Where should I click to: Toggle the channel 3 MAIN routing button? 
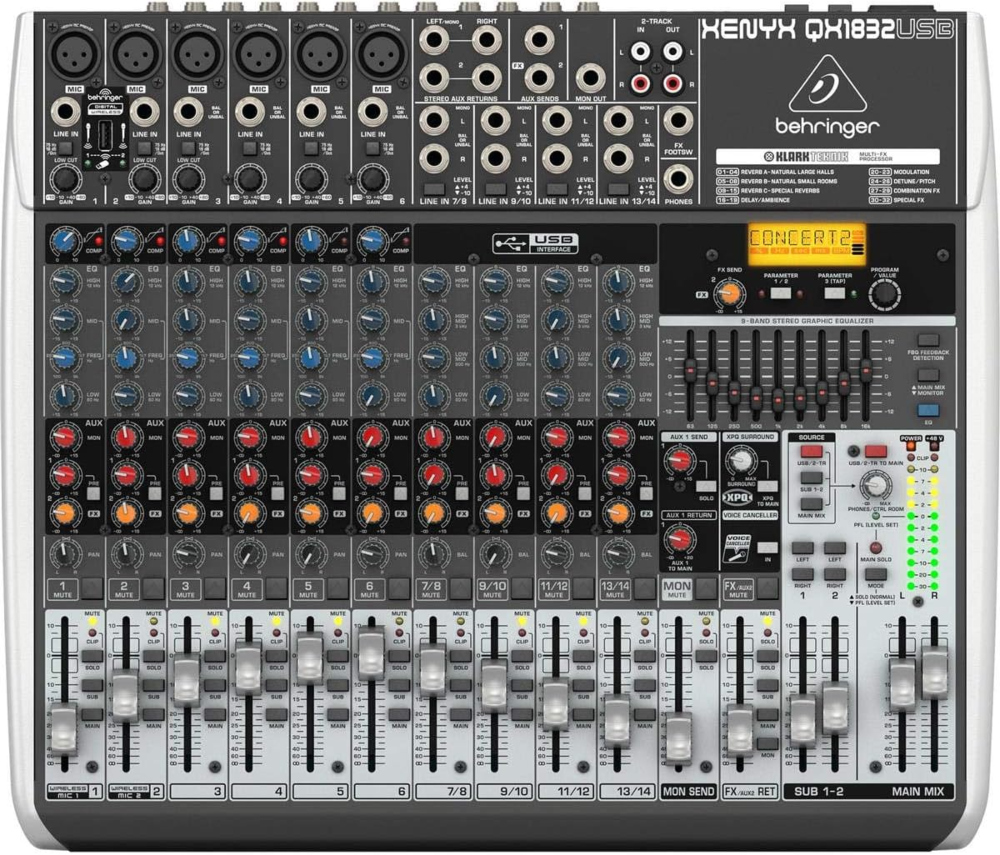(215, 715)
